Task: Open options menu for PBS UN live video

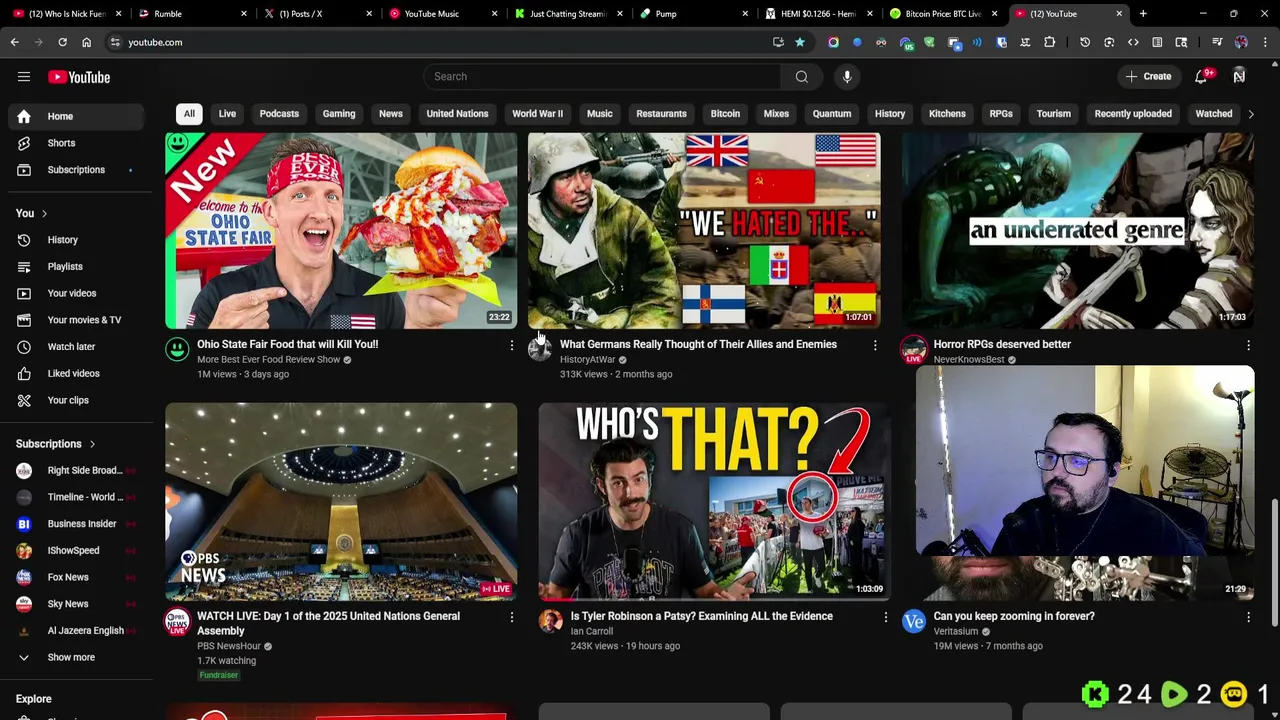Action: coord(511,618)
